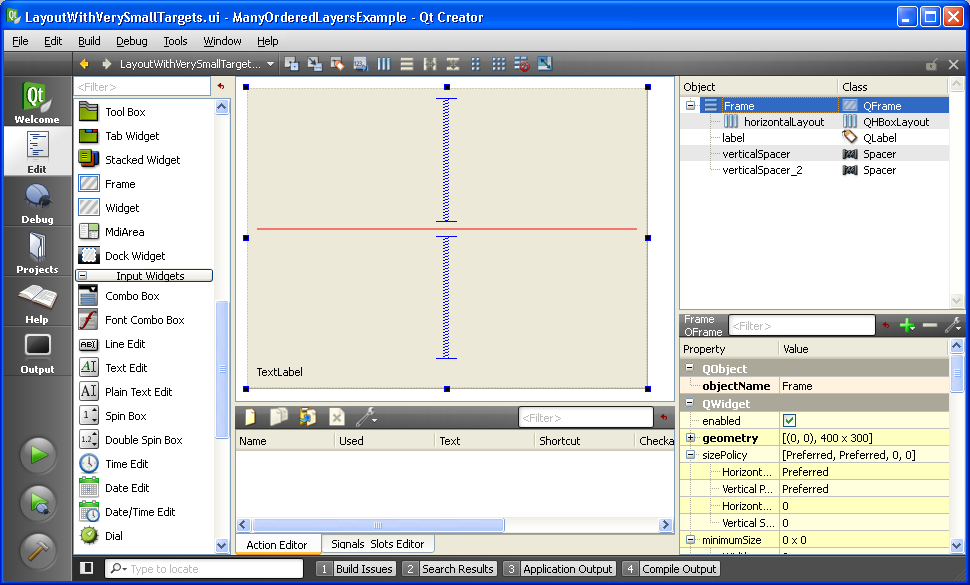Open Projects mode in sidebar

click(x=37, y=252)
